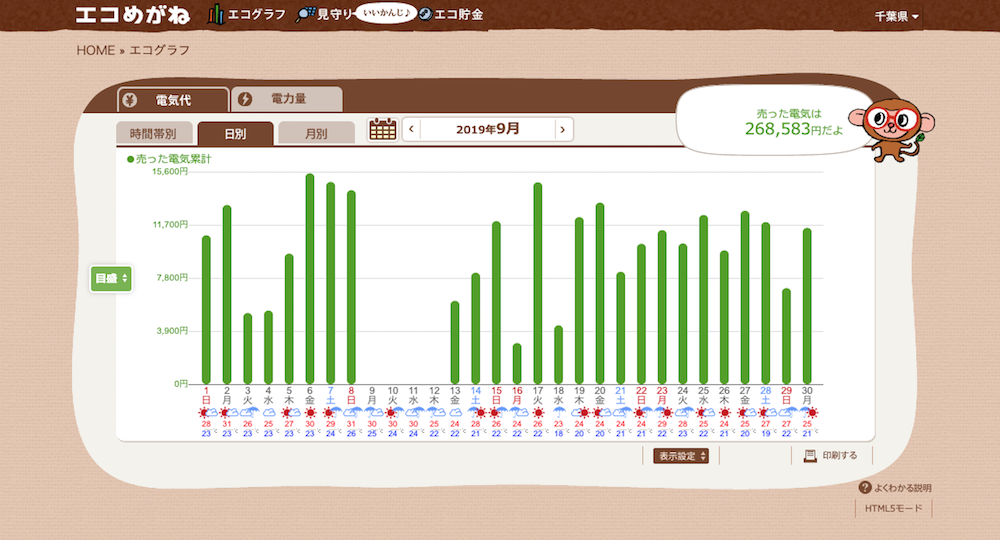Open the エコ貯金 savings icon
Screen dimensions: 1000x540
coord(425,14)
